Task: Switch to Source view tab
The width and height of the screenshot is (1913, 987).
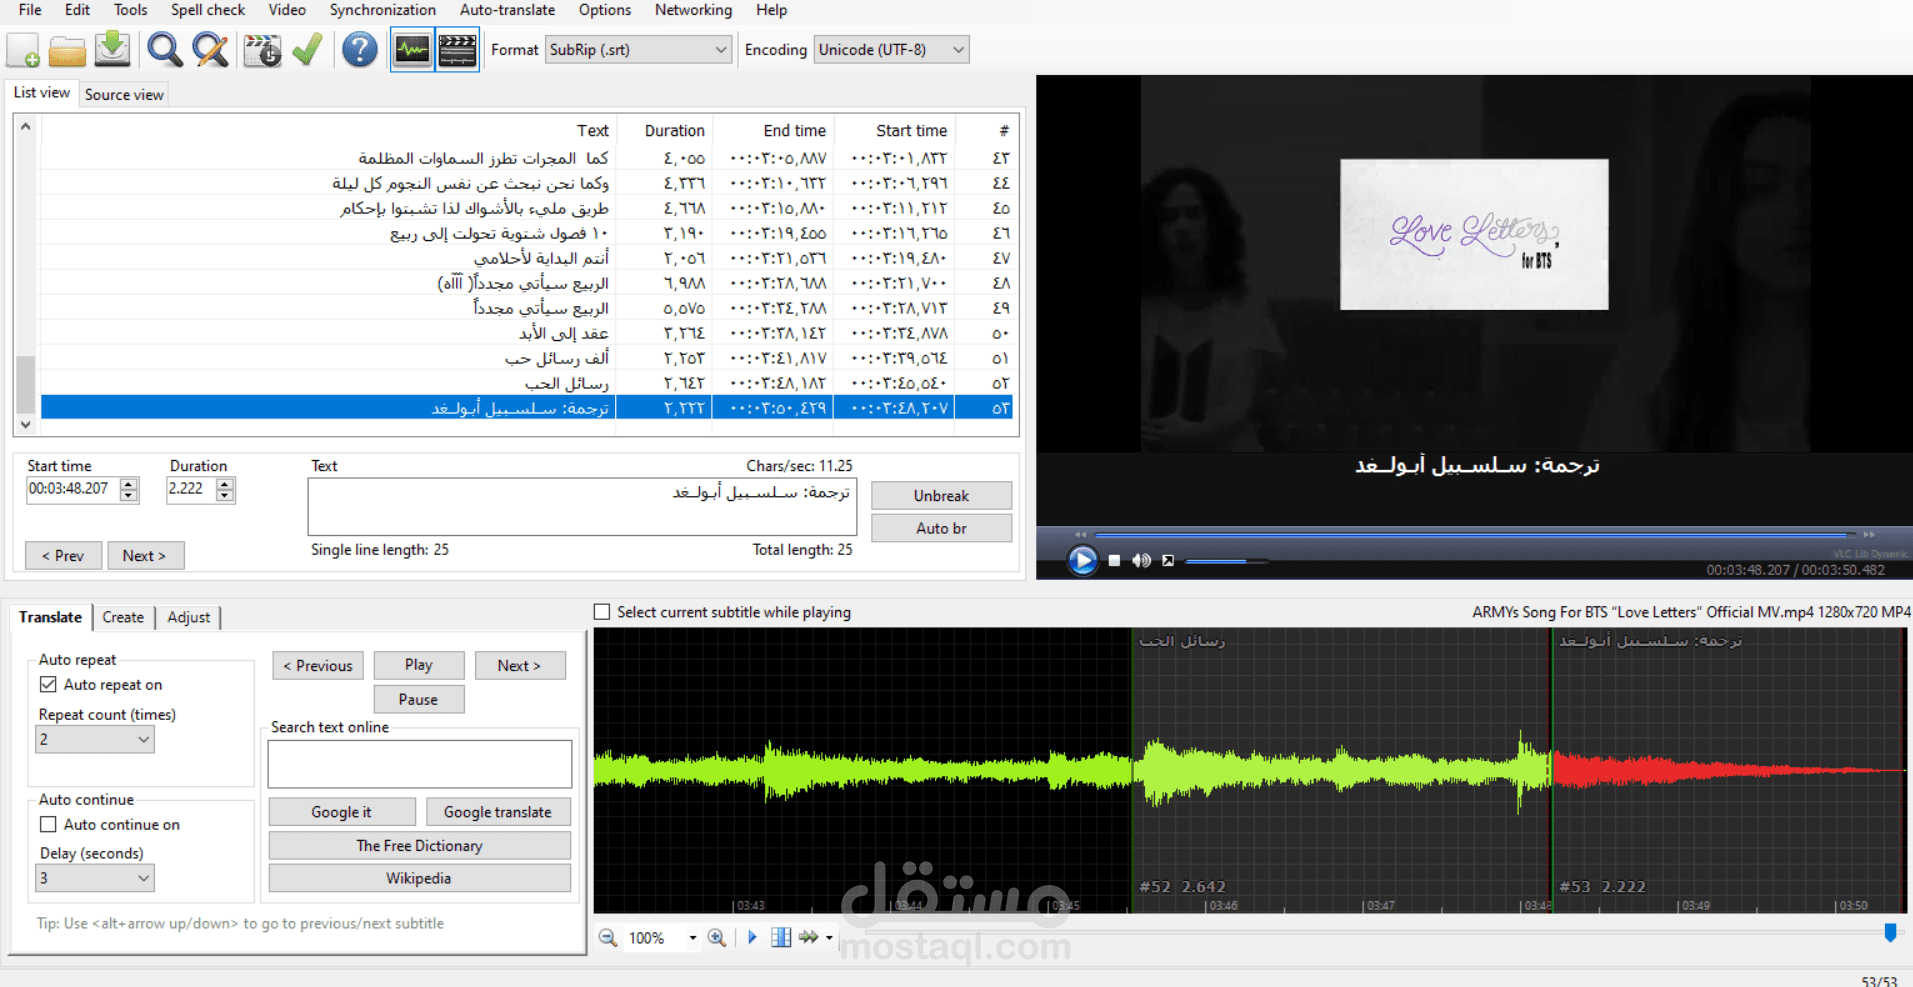Action: click(x=124, y=94)
